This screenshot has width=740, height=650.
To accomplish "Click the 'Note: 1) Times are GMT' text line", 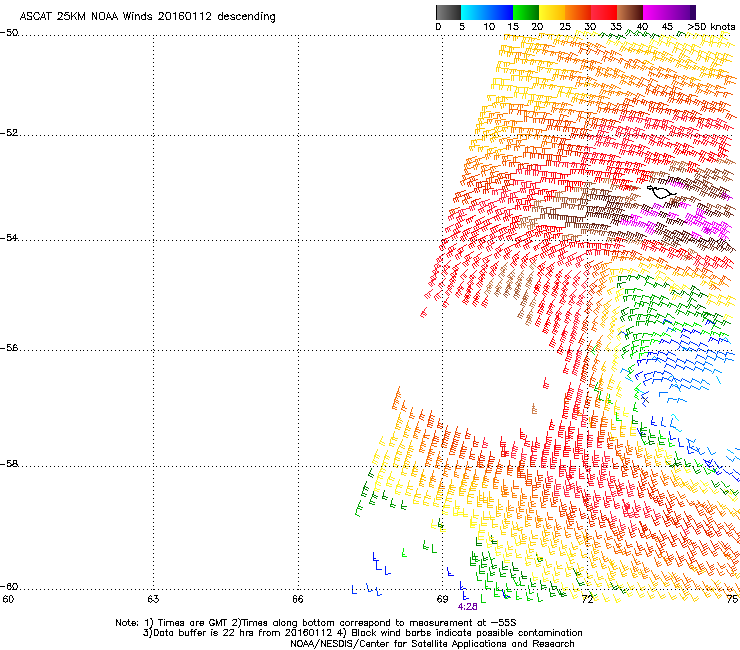I will pos(316,623).
